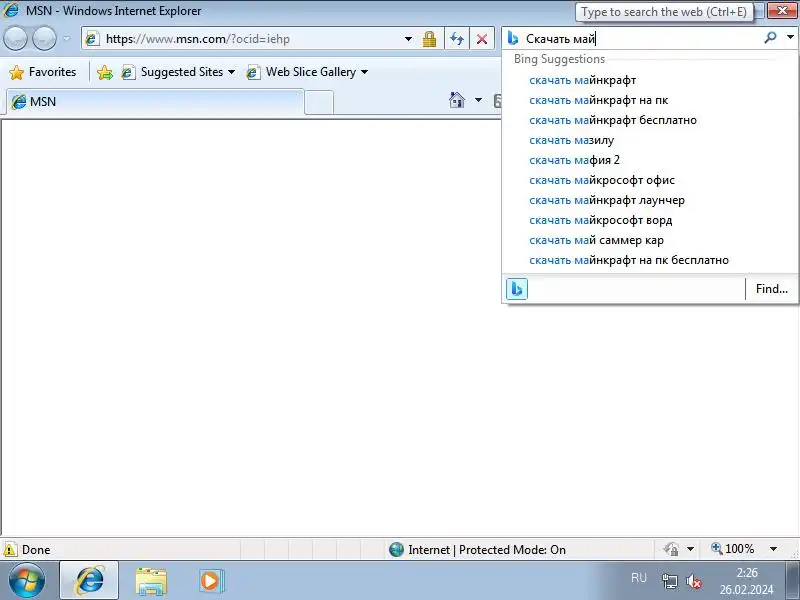Click the security lock icon

pos(429,39)
